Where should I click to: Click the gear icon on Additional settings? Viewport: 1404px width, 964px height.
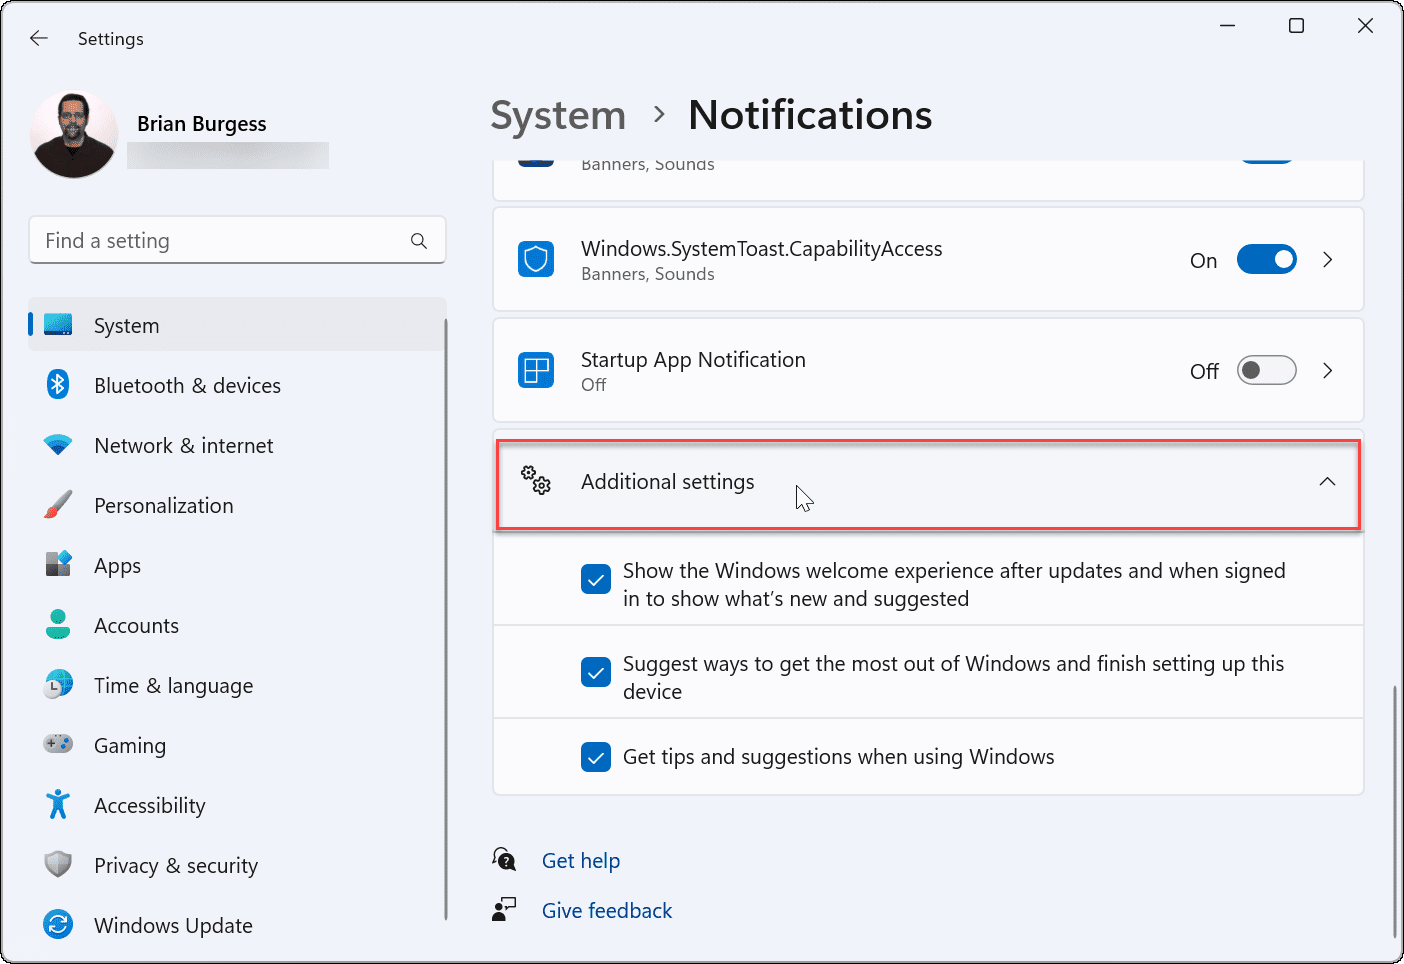click(x=536, y=481)
